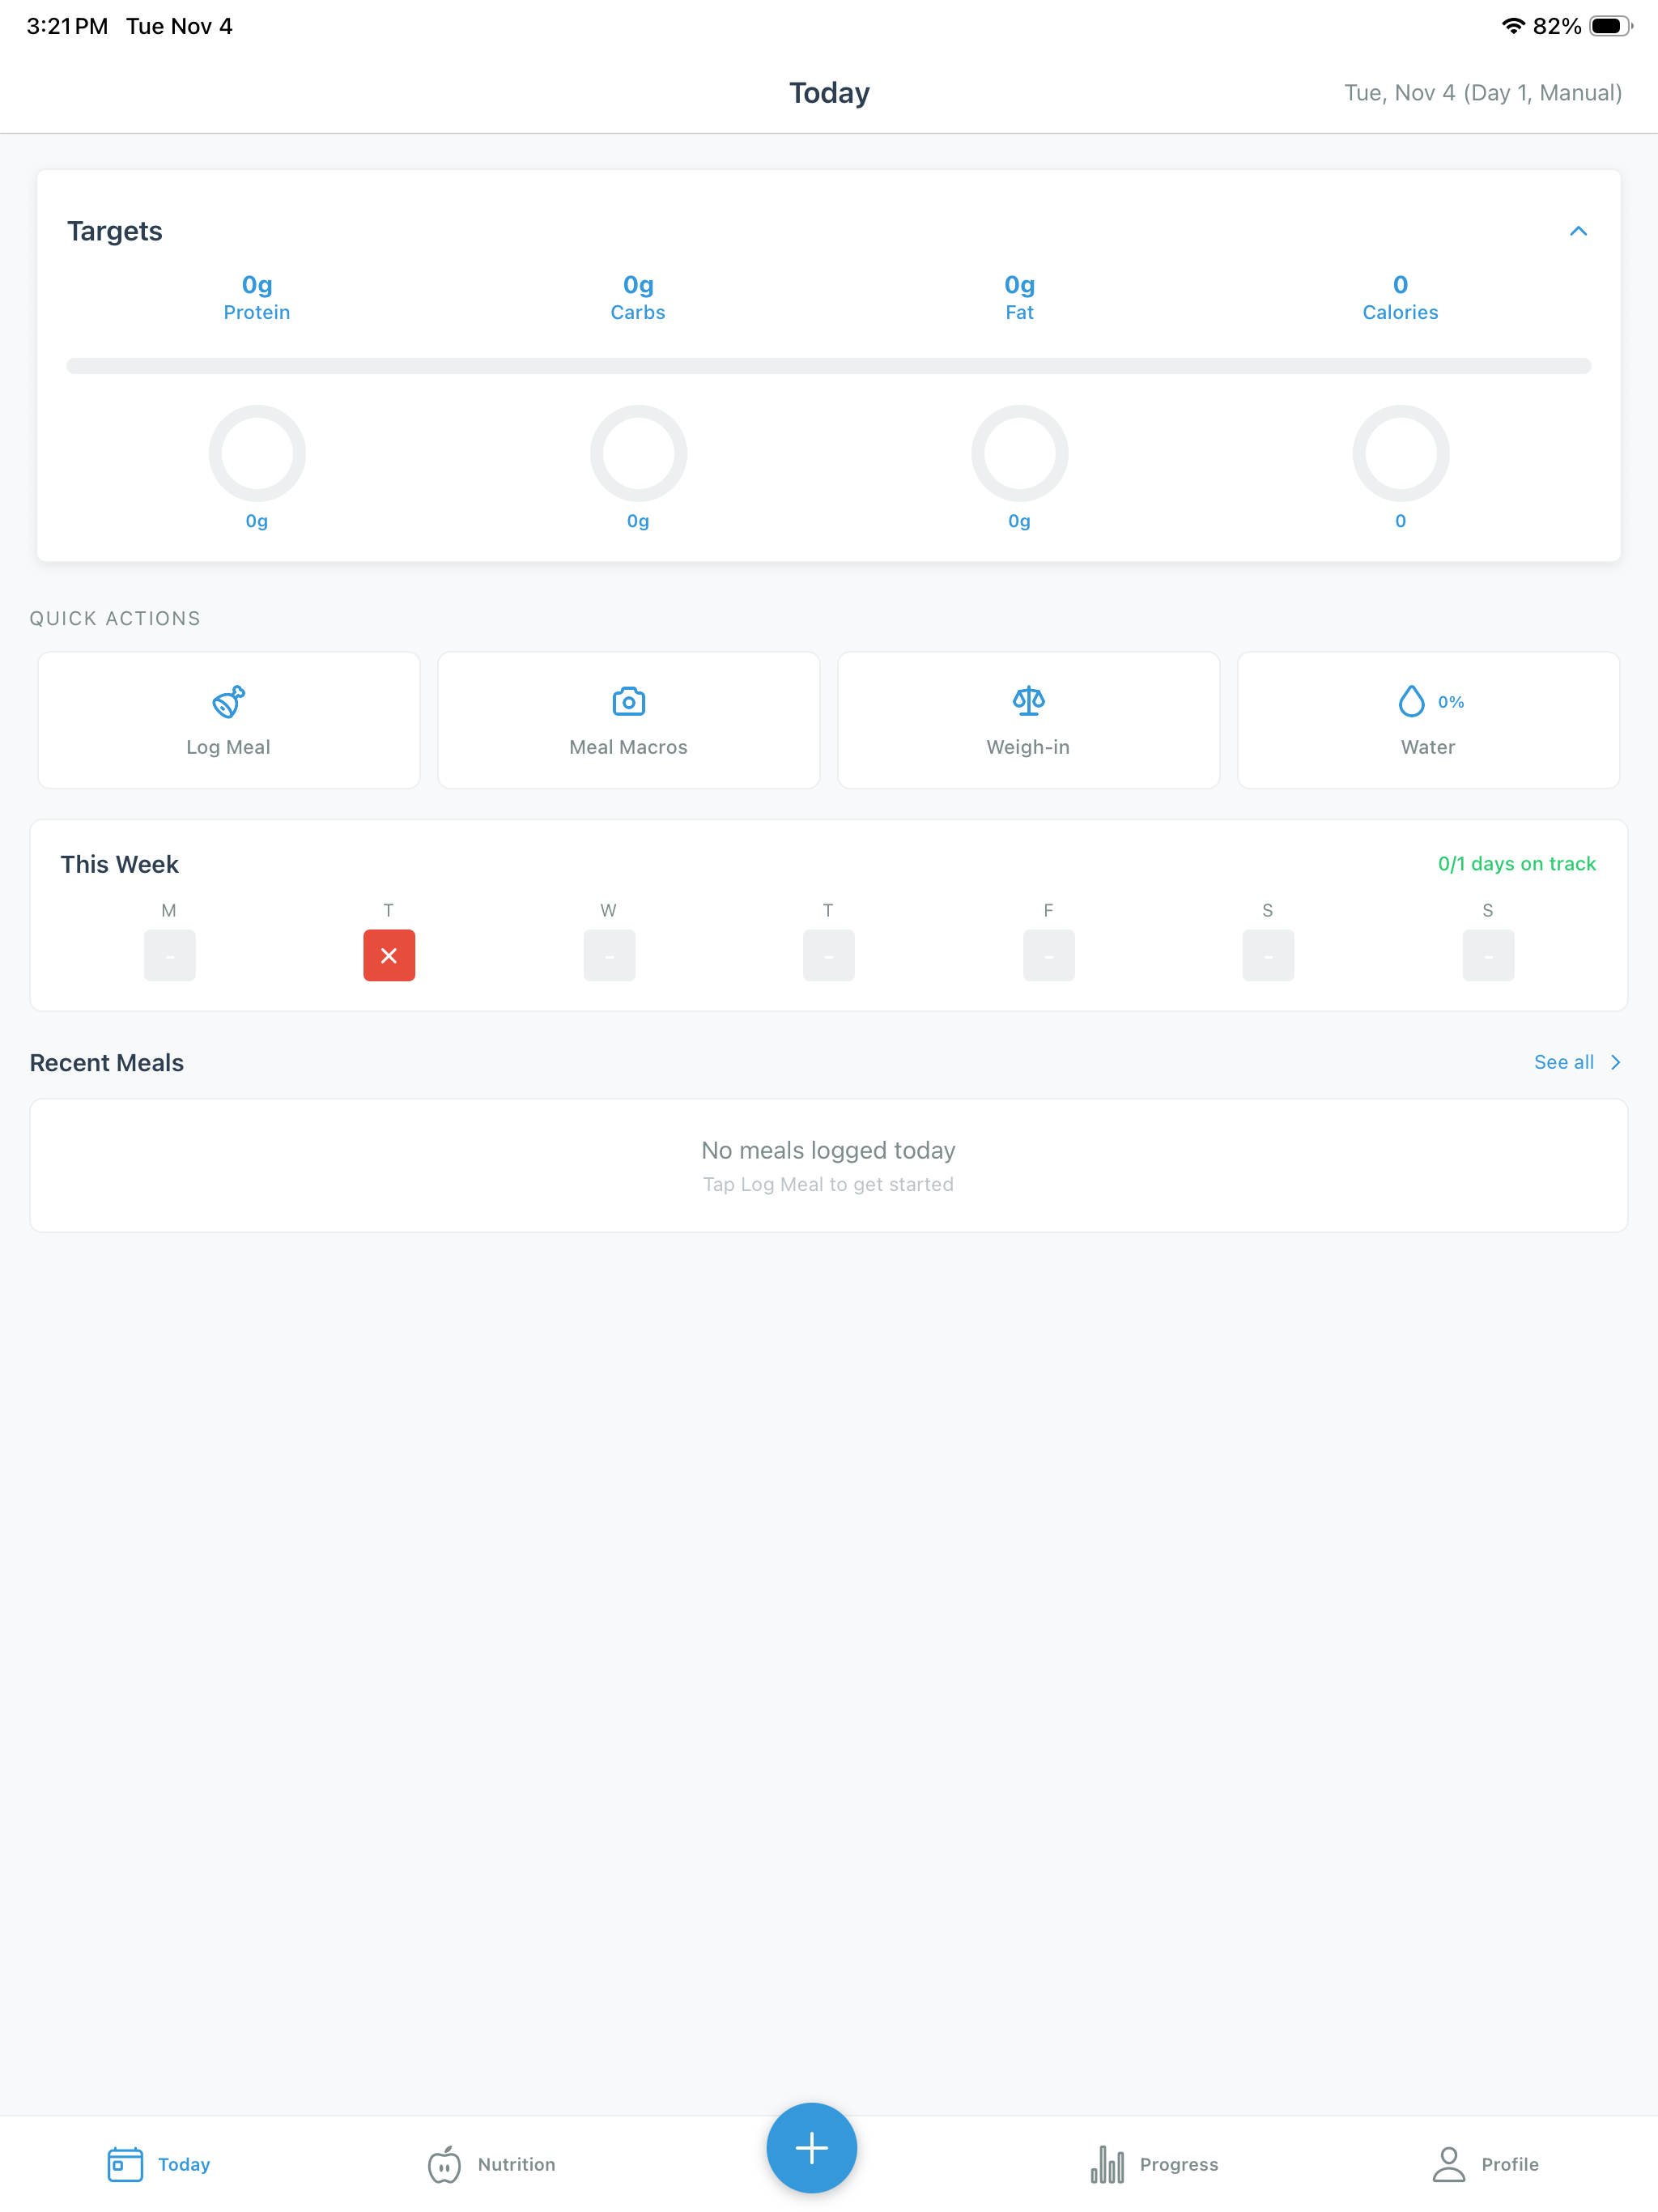The width and height of the screenshot is (1658, 2212).
Task: Open Meal Macros camera icon
Action: [628, 701]
